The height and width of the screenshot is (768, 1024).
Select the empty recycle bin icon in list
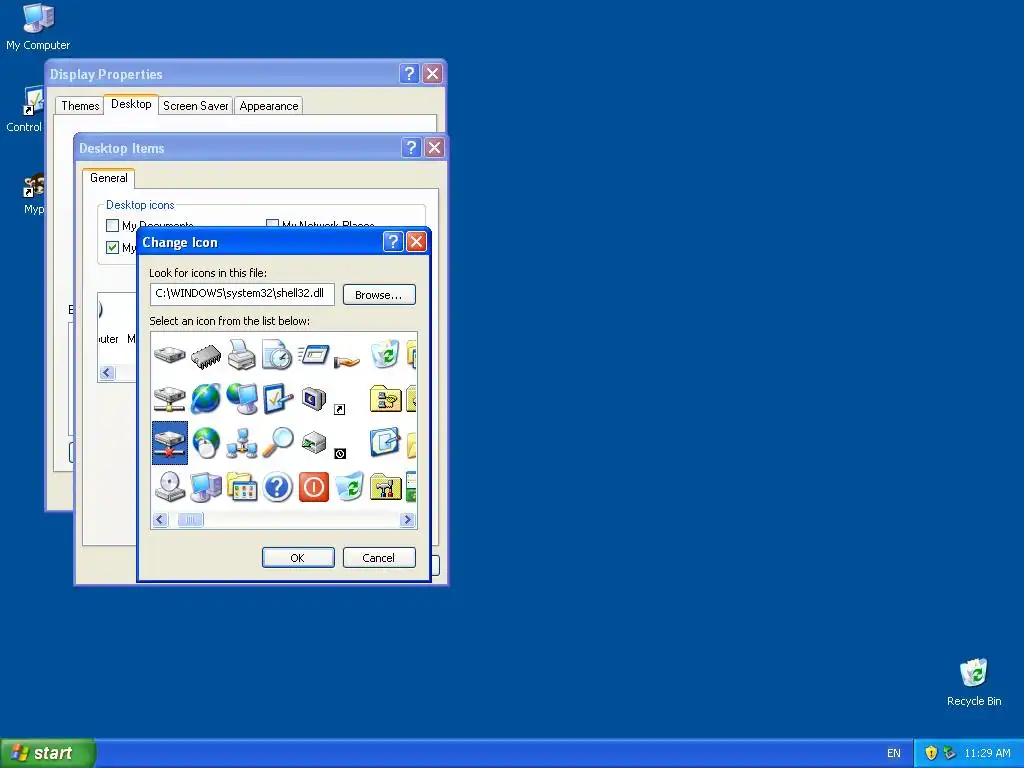coord(349,487)
